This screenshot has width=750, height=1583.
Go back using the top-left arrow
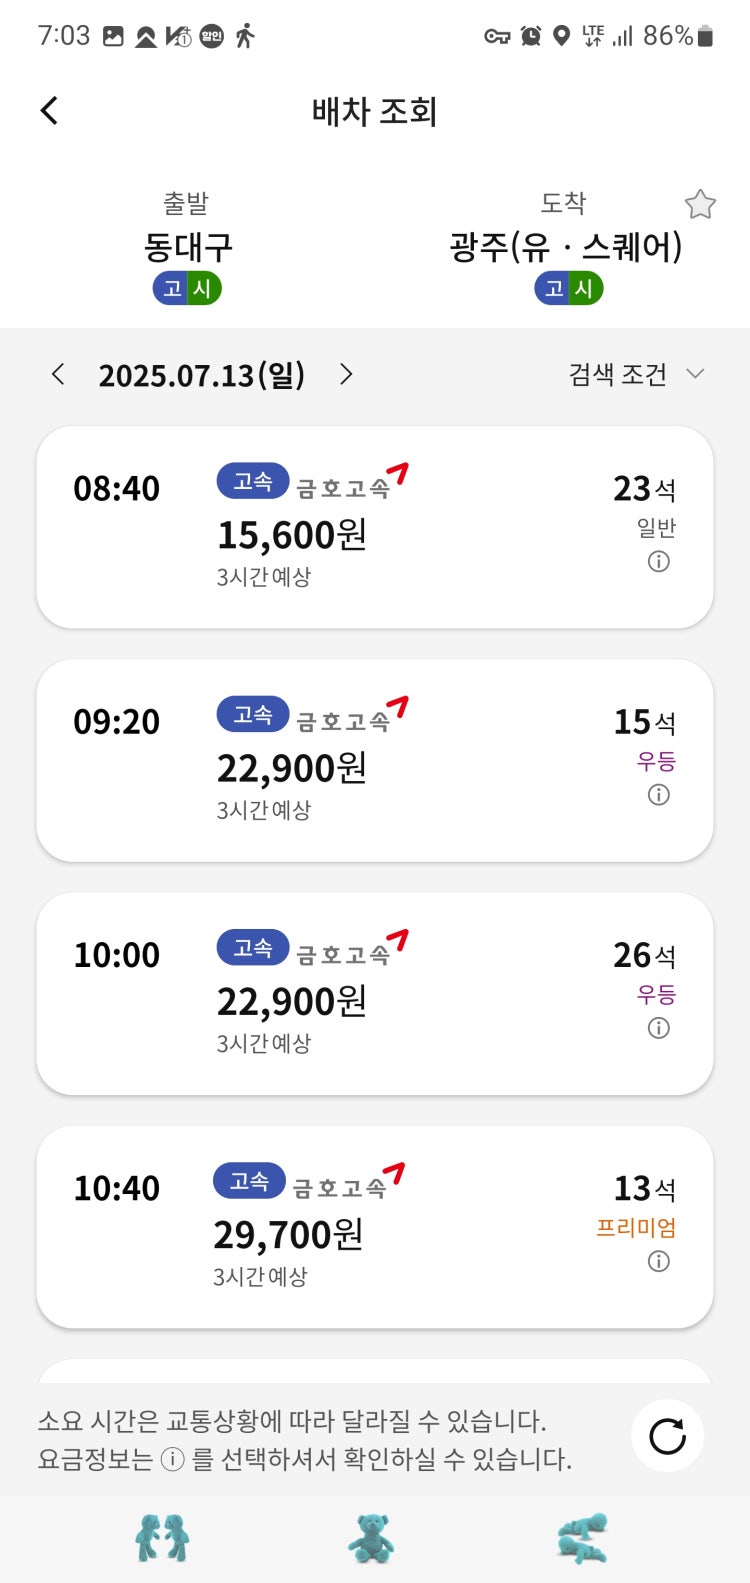(x=49, y=110)
